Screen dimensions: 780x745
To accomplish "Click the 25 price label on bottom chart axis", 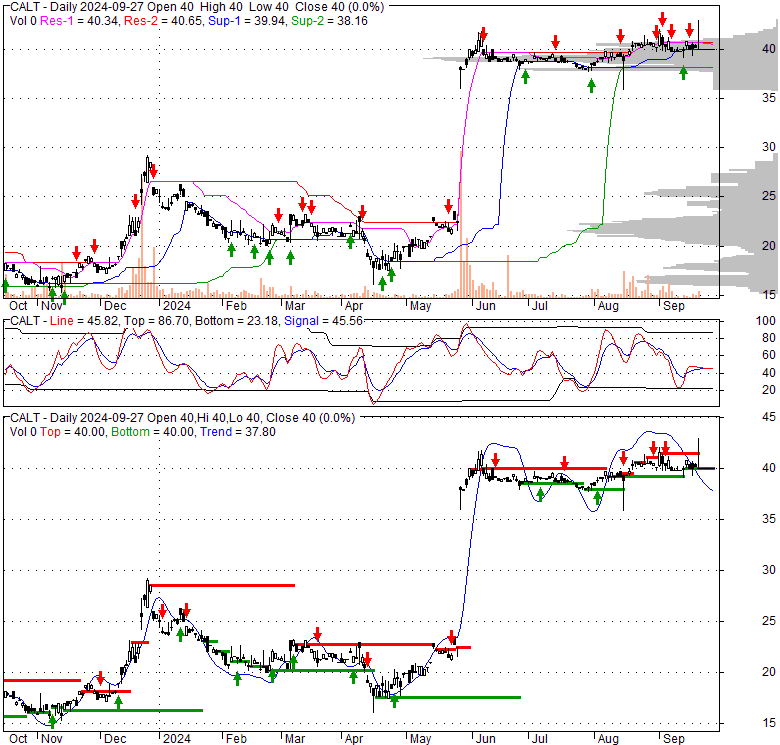I will coord(769,621).
